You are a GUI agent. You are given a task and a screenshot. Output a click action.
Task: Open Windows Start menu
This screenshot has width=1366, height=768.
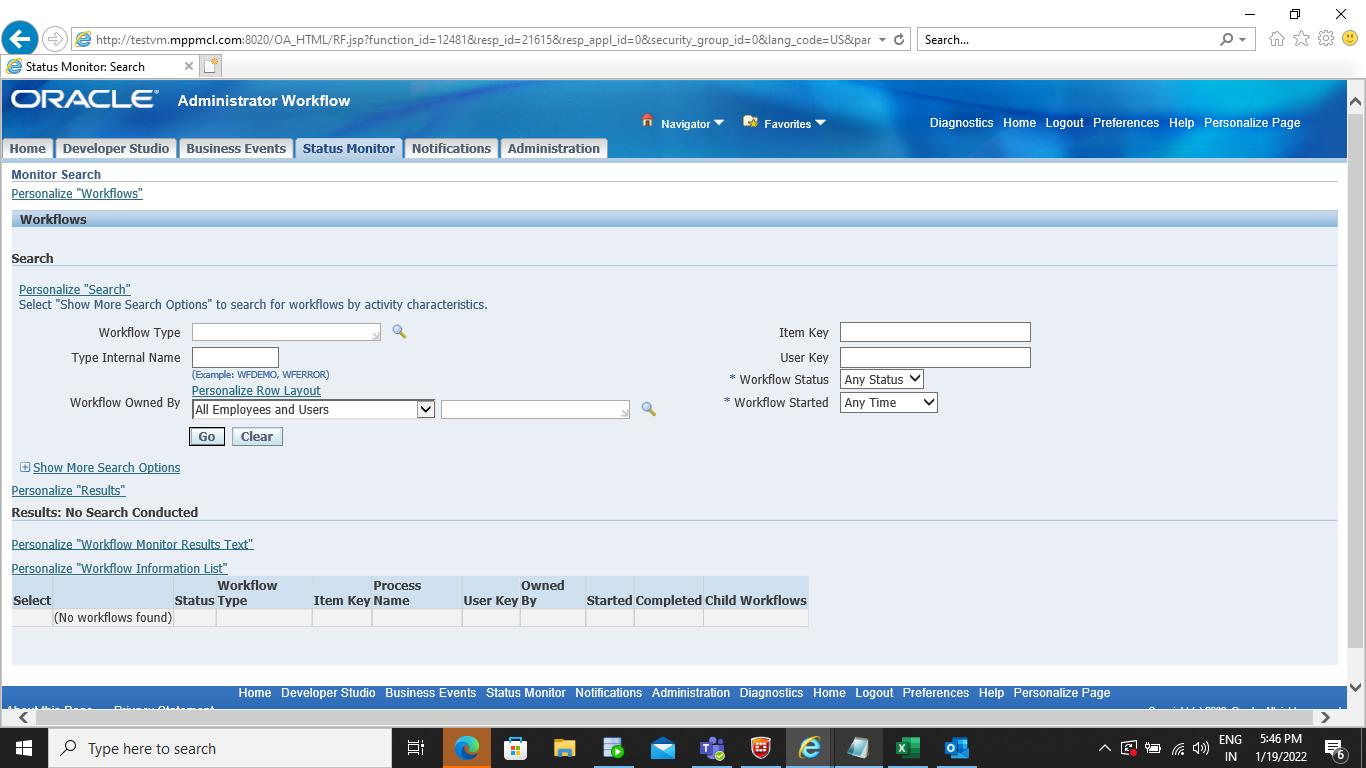pos(24,748)
